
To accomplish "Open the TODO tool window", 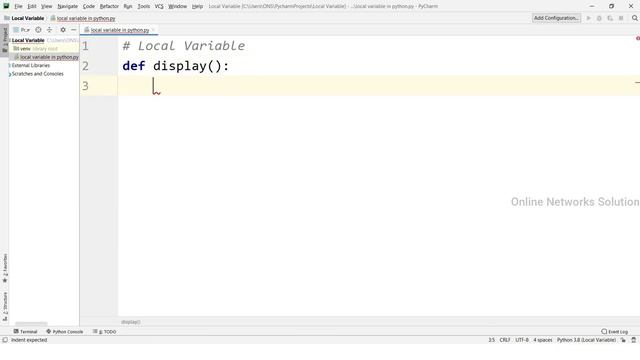I will click(104, 332).
